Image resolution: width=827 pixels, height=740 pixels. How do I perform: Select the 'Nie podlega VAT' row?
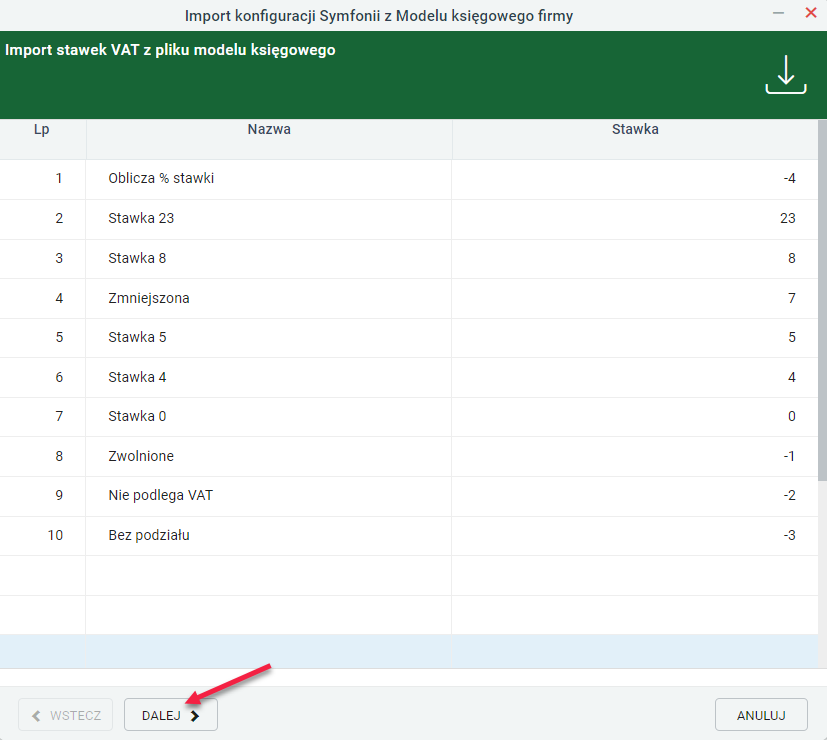(x=409, y=496)
